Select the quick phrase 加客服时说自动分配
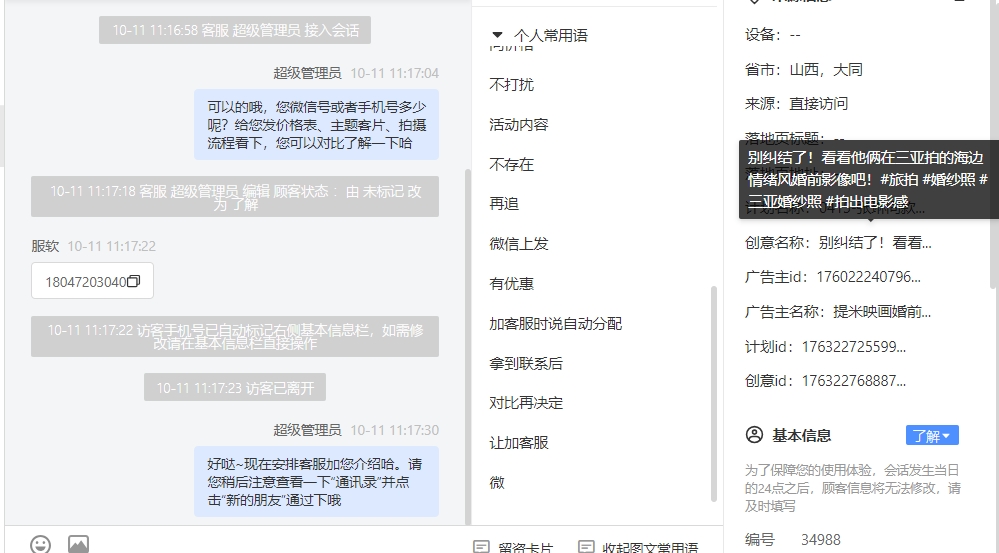 (x=556, y=324)
